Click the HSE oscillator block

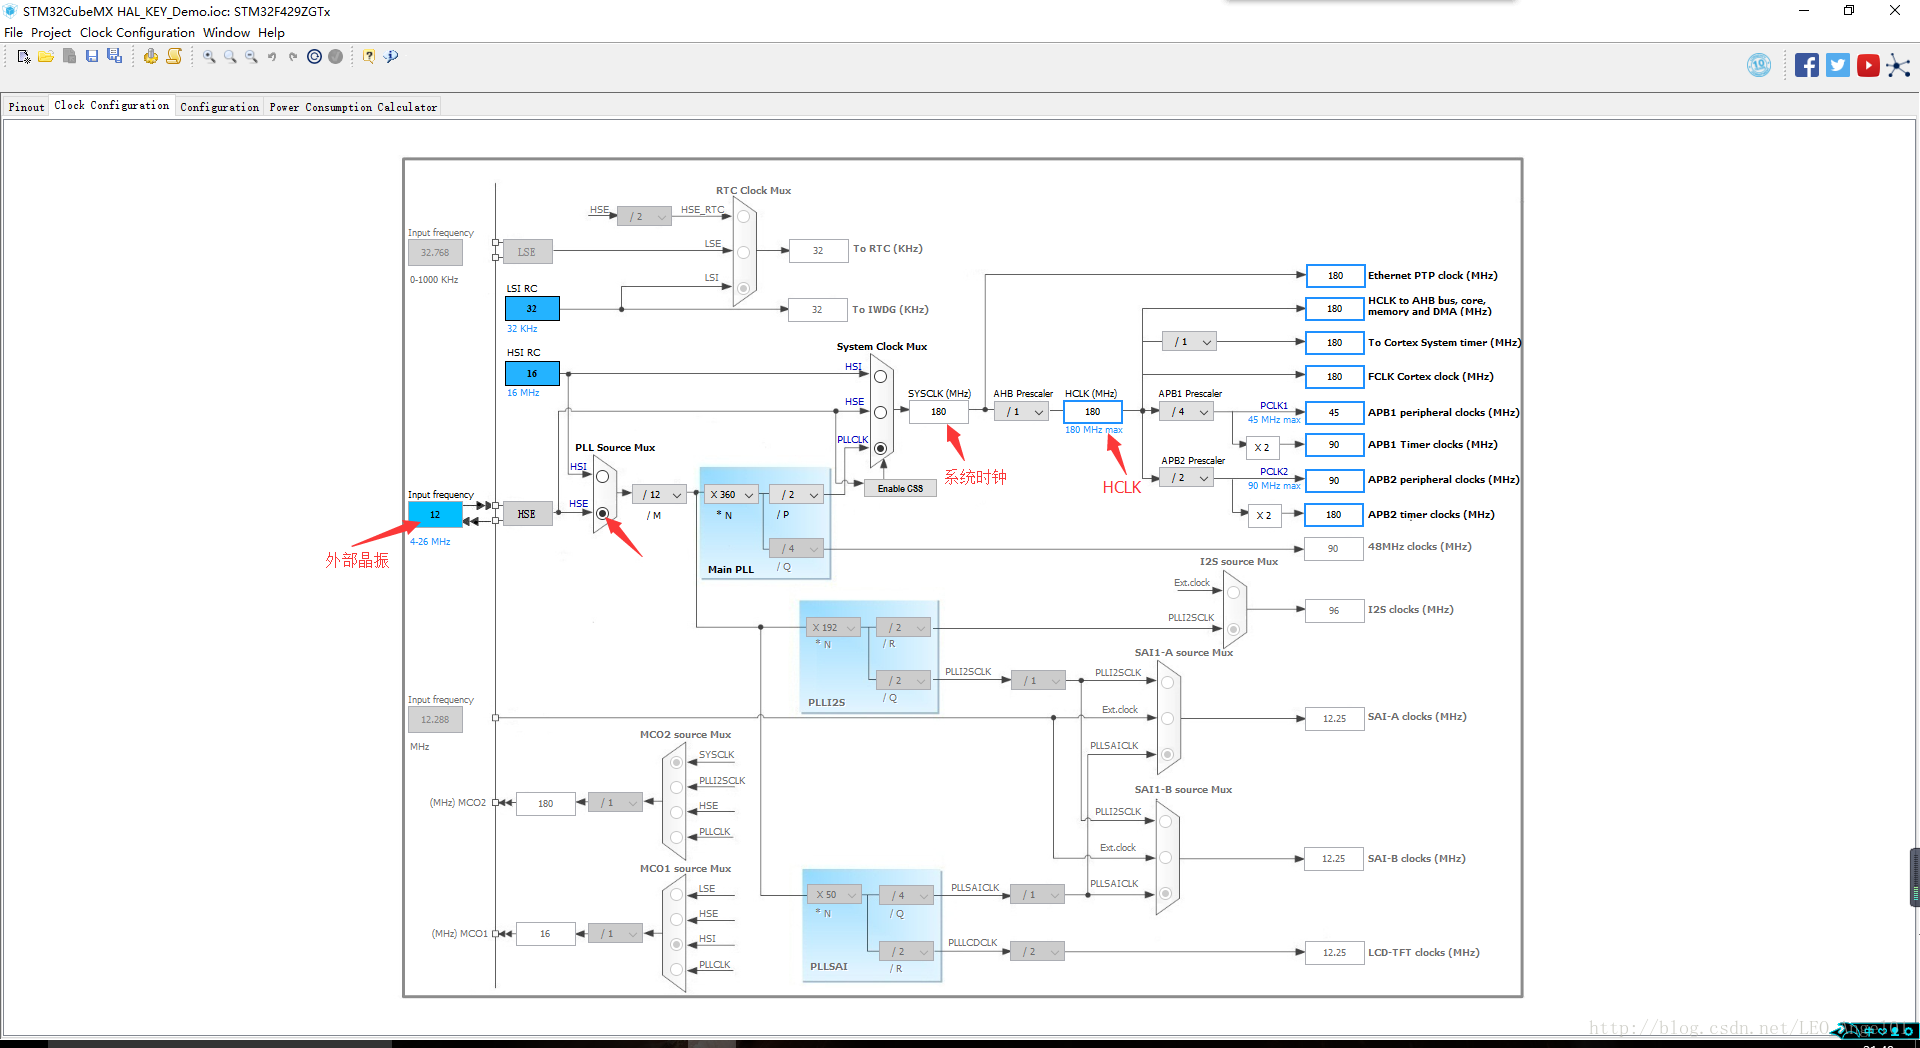[x=527, y=514]
